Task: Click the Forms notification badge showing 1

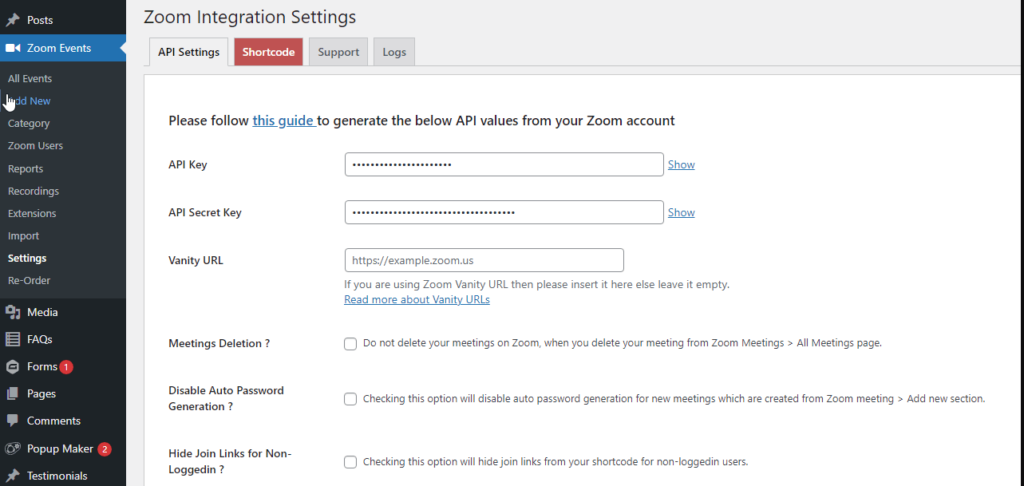Action: [66, 367]
